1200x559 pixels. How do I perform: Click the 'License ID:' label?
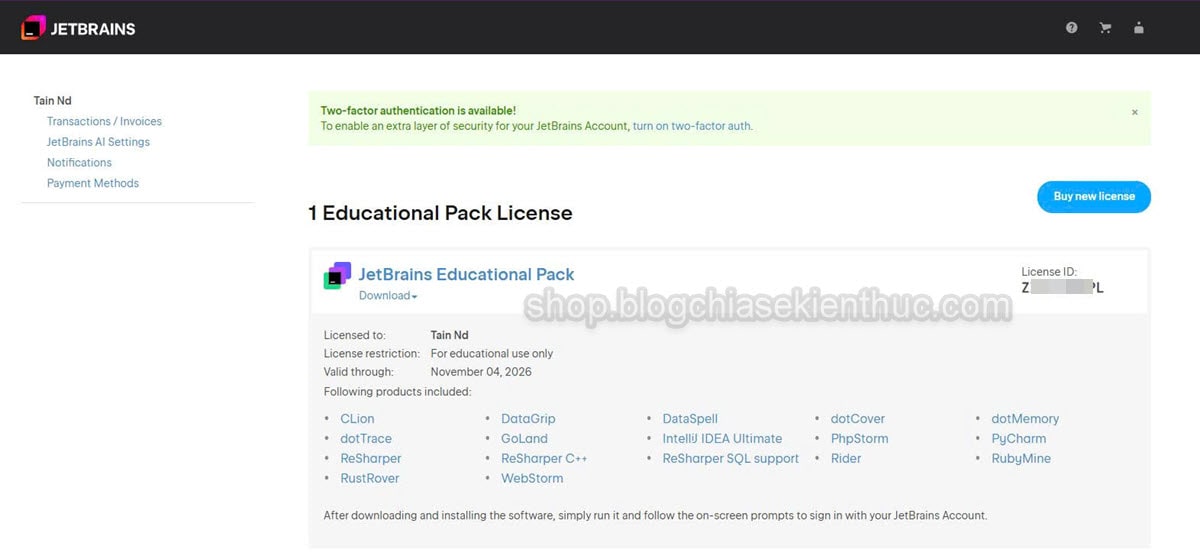tap(1049, 272)
